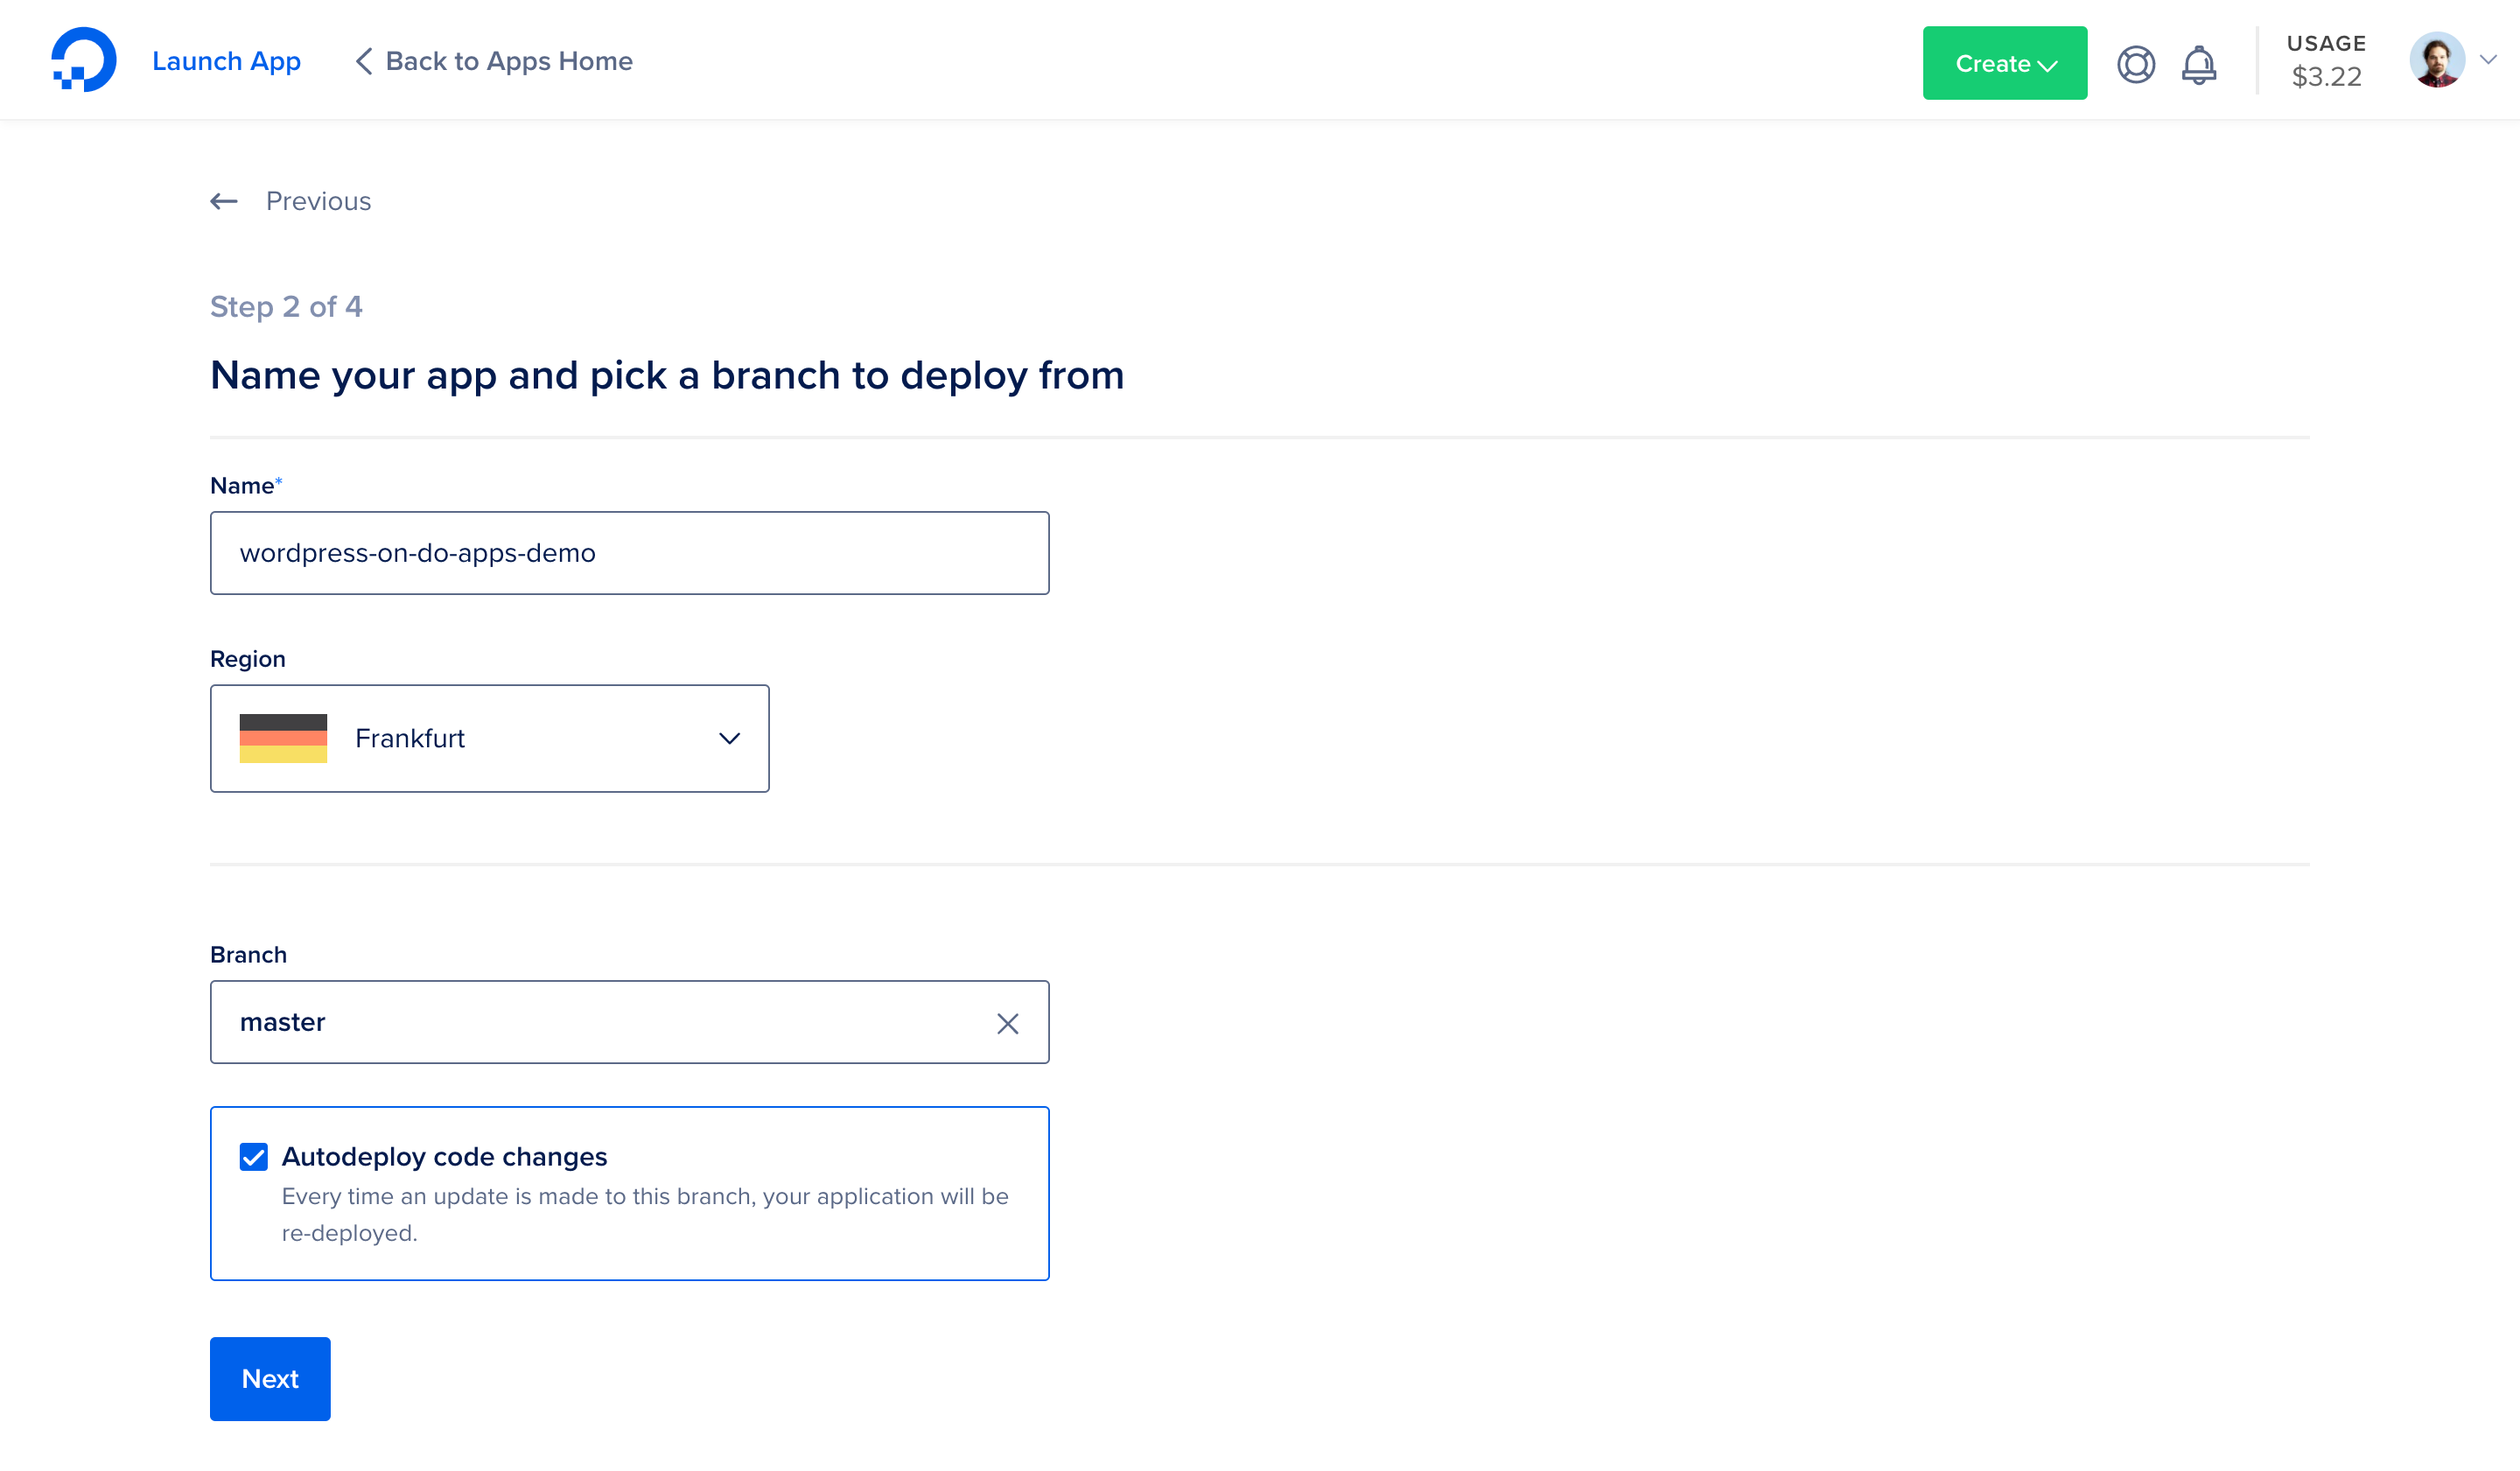Click the German flag in Region
This screenshot has height=1471, width=2520.
(x=283, y=738)
